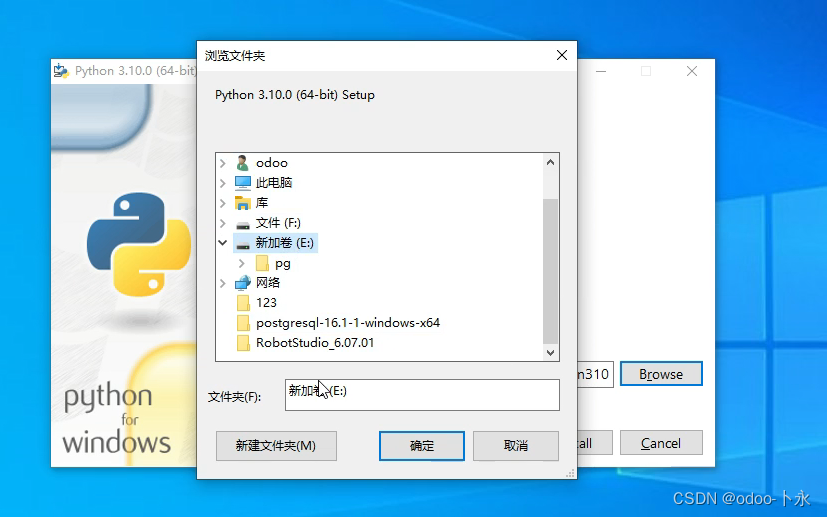Click the 取消 button
The image size is (827, 517).
click(516, 446)
